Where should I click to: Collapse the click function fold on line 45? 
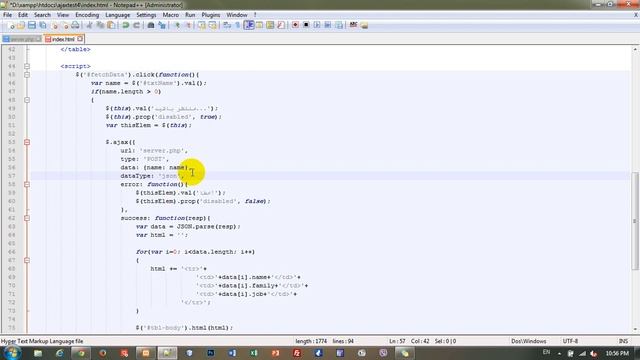(27, 75)
